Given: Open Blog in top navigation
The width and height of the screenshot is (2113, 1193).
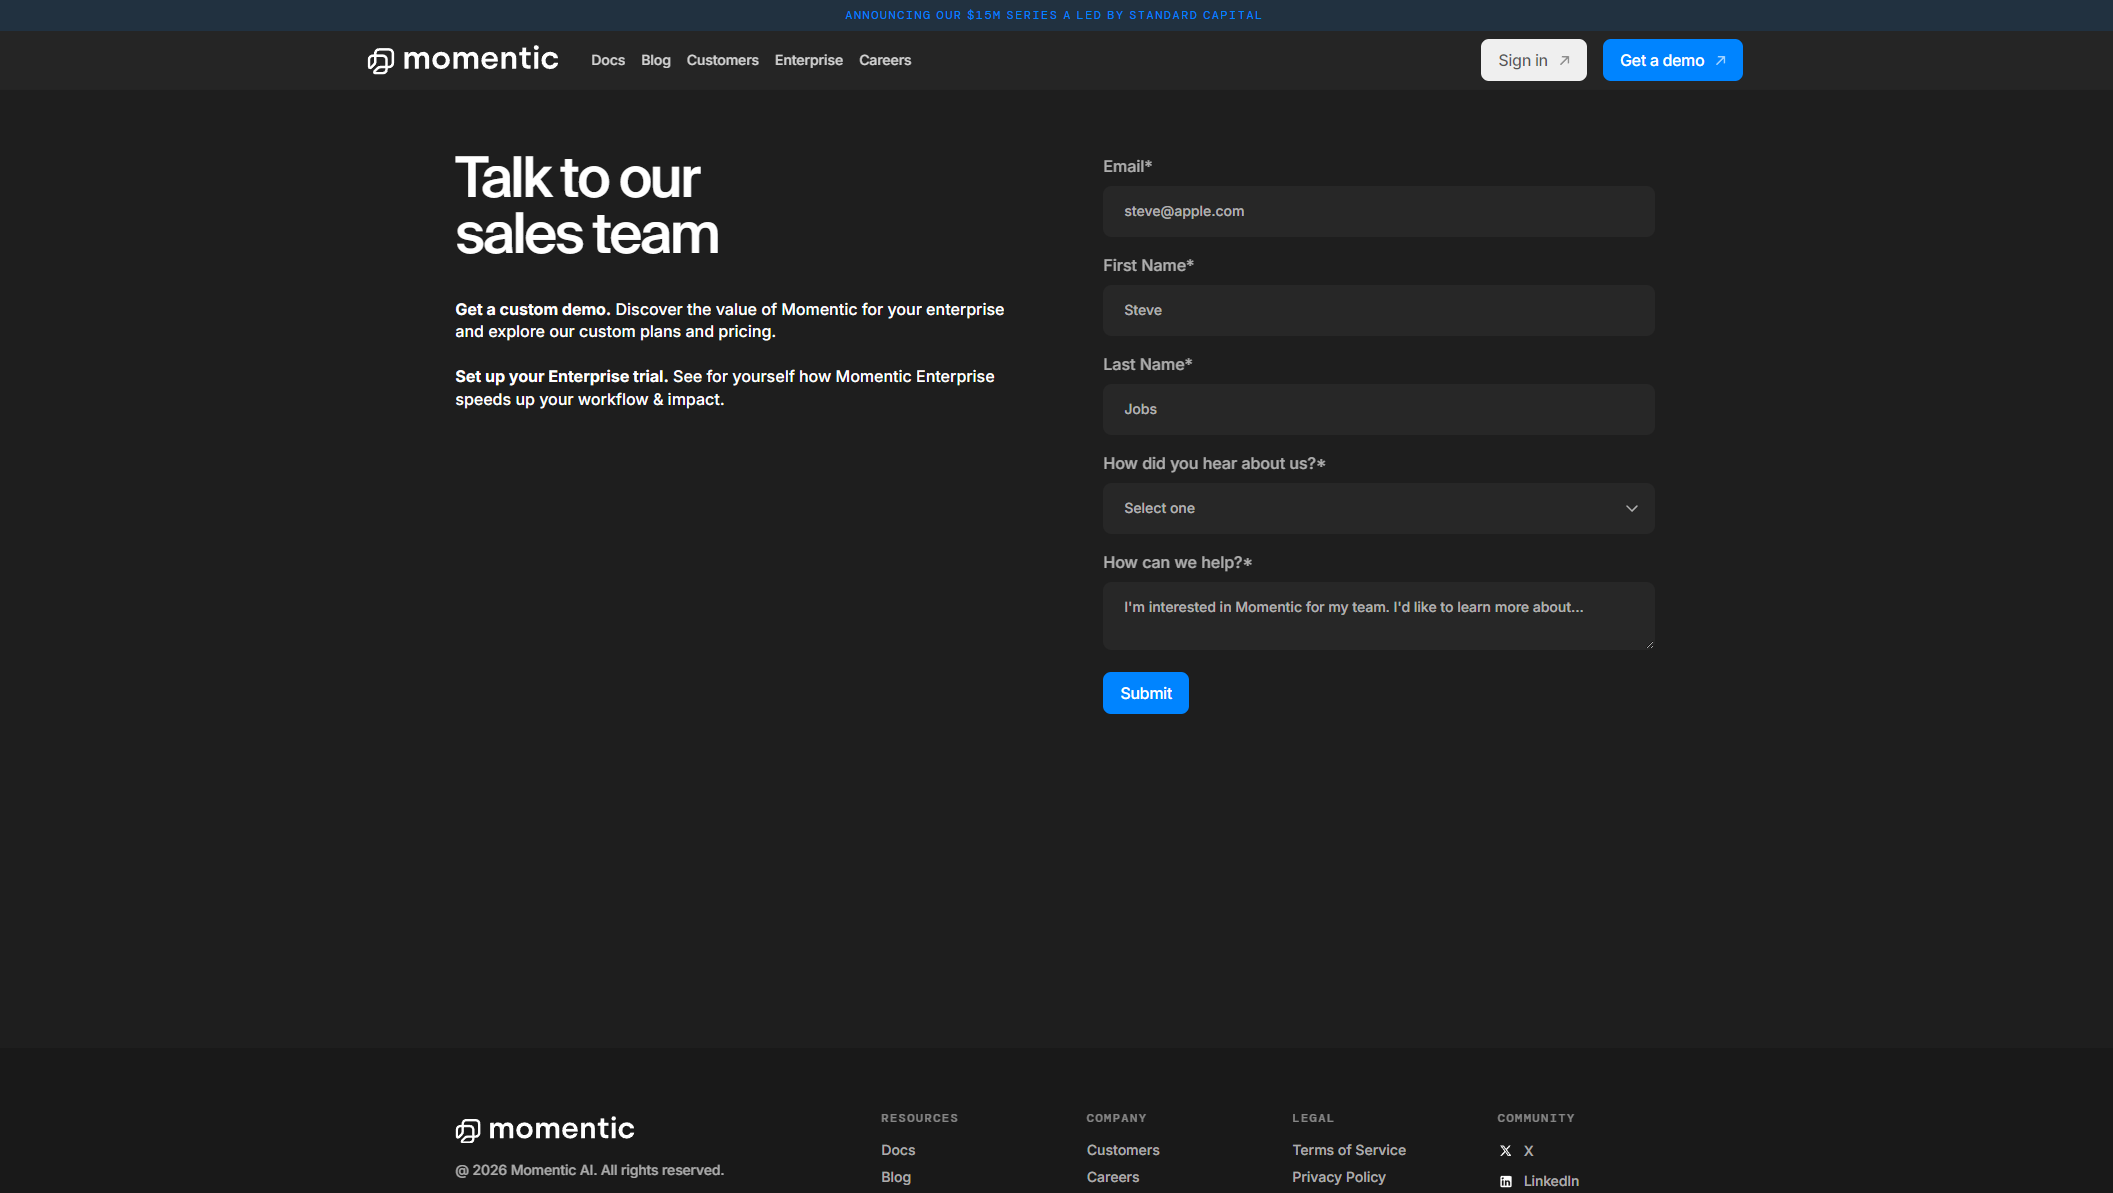Looking at the screenshot, I should point(655,60).
